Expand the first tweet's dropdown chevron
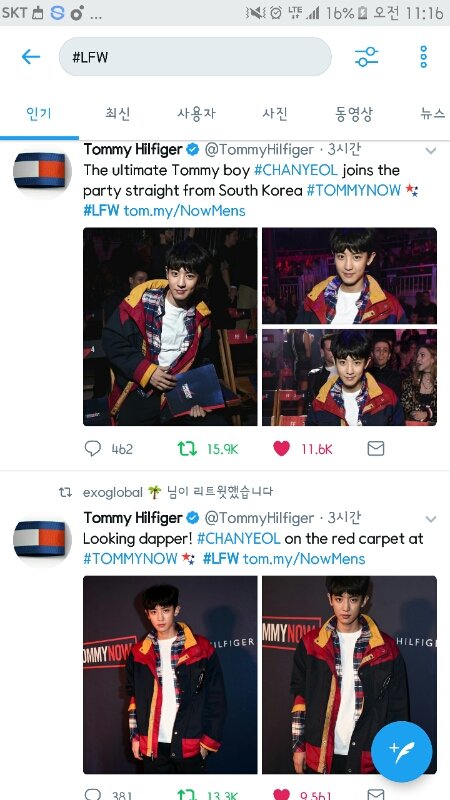This screenshot has height=800, width=450. 431,151
